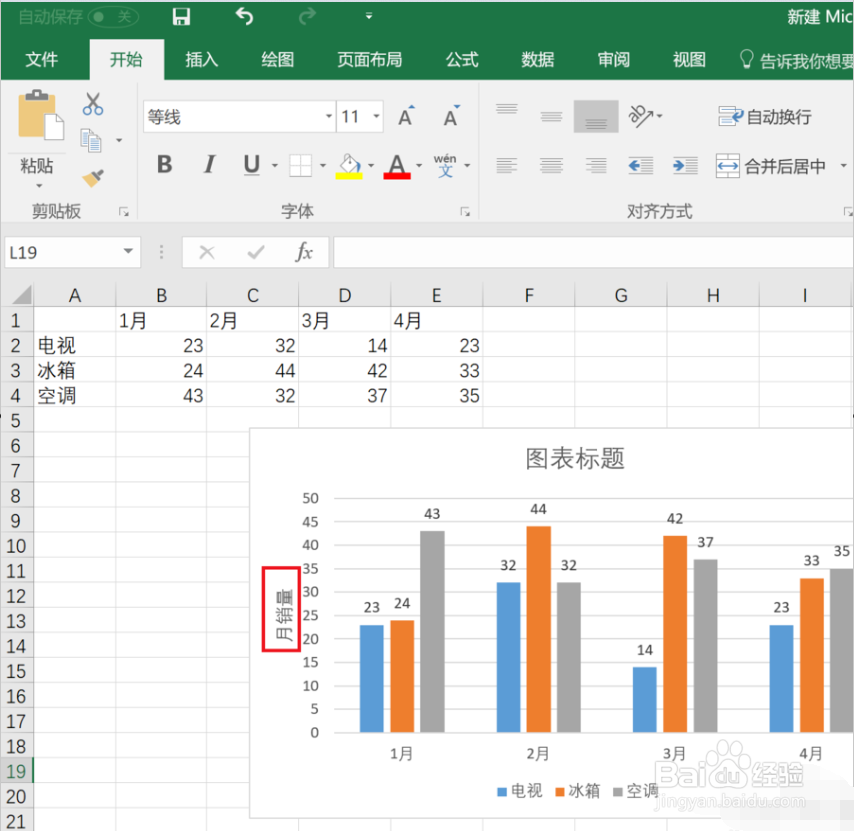
Task: Open the 合并后居中 dropdown arrow
Action: [843, 166]
